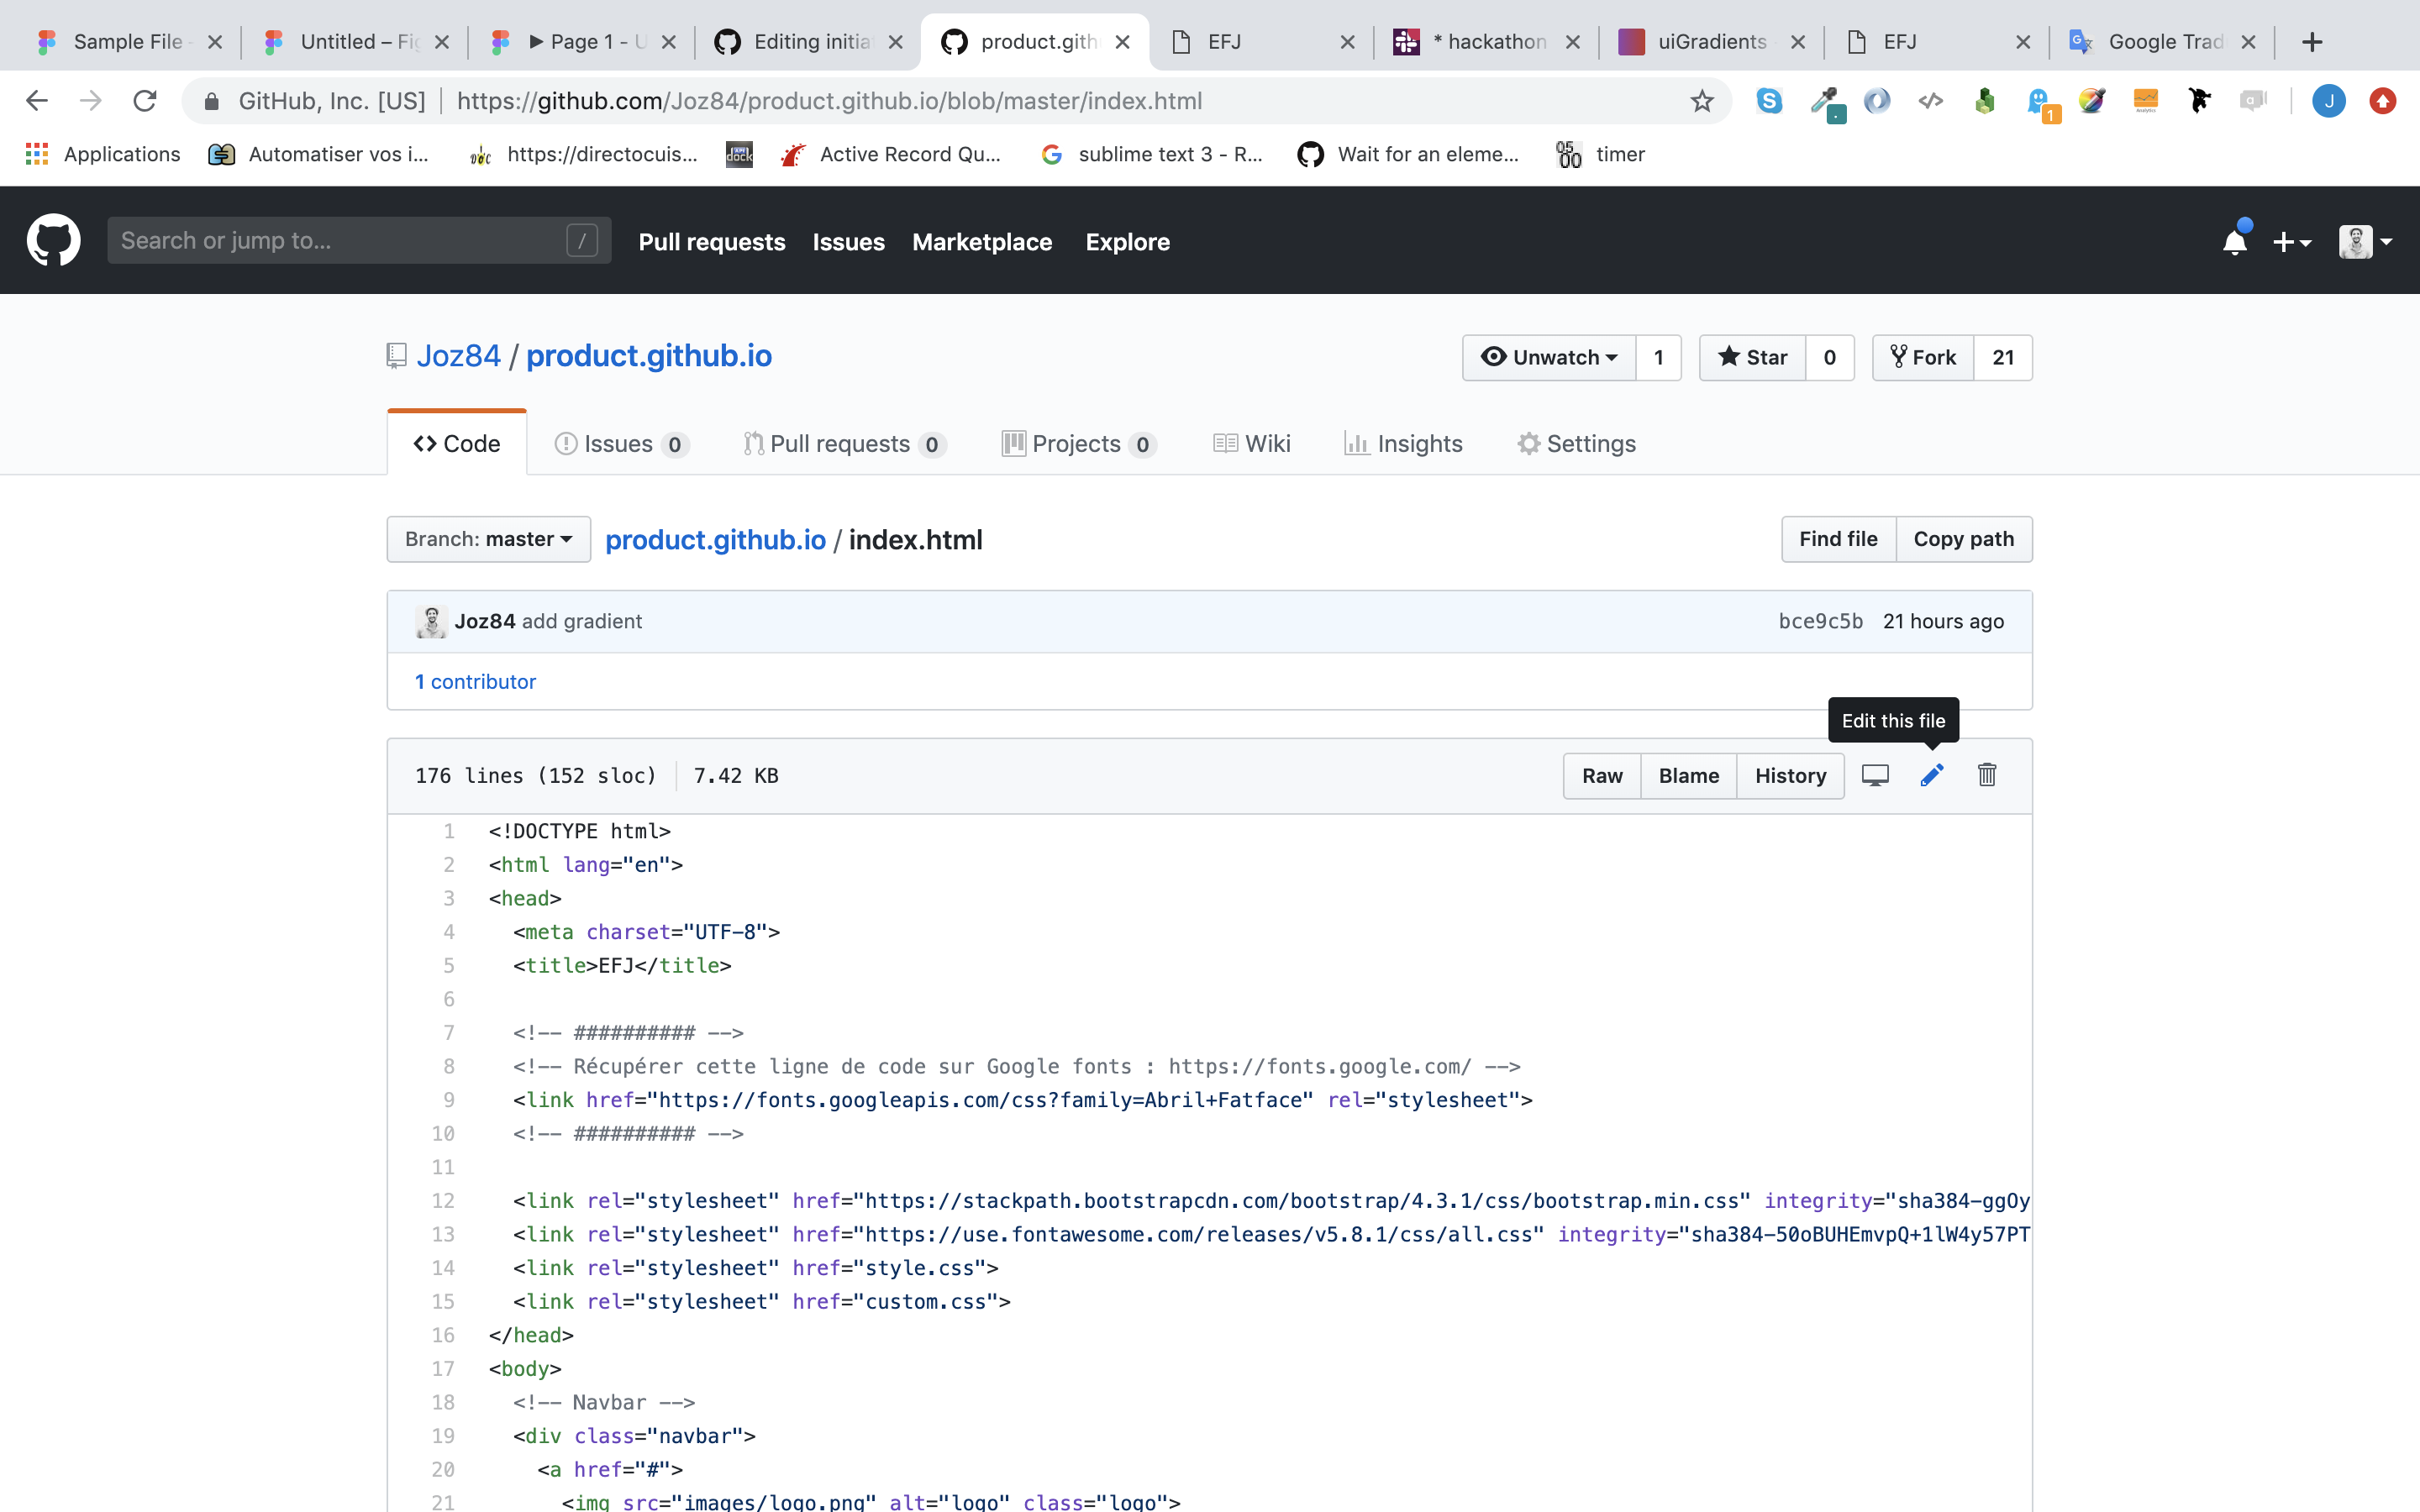Click the 1 contributor link
Screen dimensions: 2420x1512
point(475,681)
